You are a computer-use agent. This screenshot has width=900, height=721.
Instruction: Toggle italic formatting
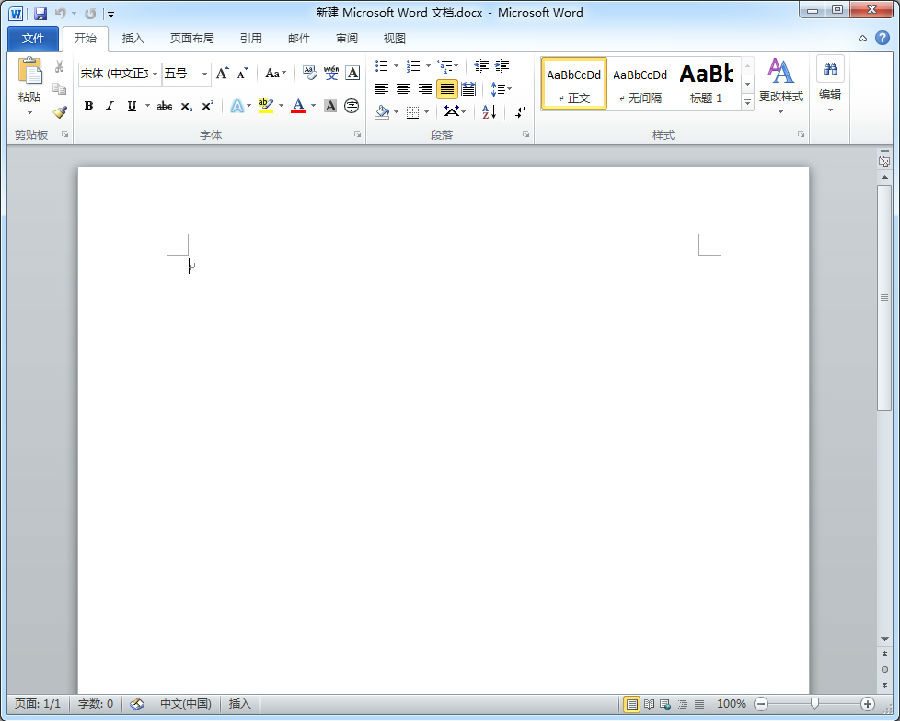tap(109, 105)
